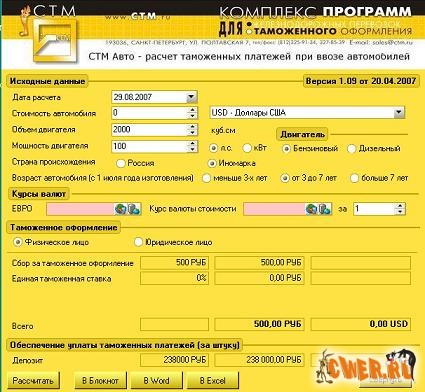Image resolution: width=425 pixels, height=392 pixels.
Task: Open the www.ctm.ru website link
Action: 138,16
